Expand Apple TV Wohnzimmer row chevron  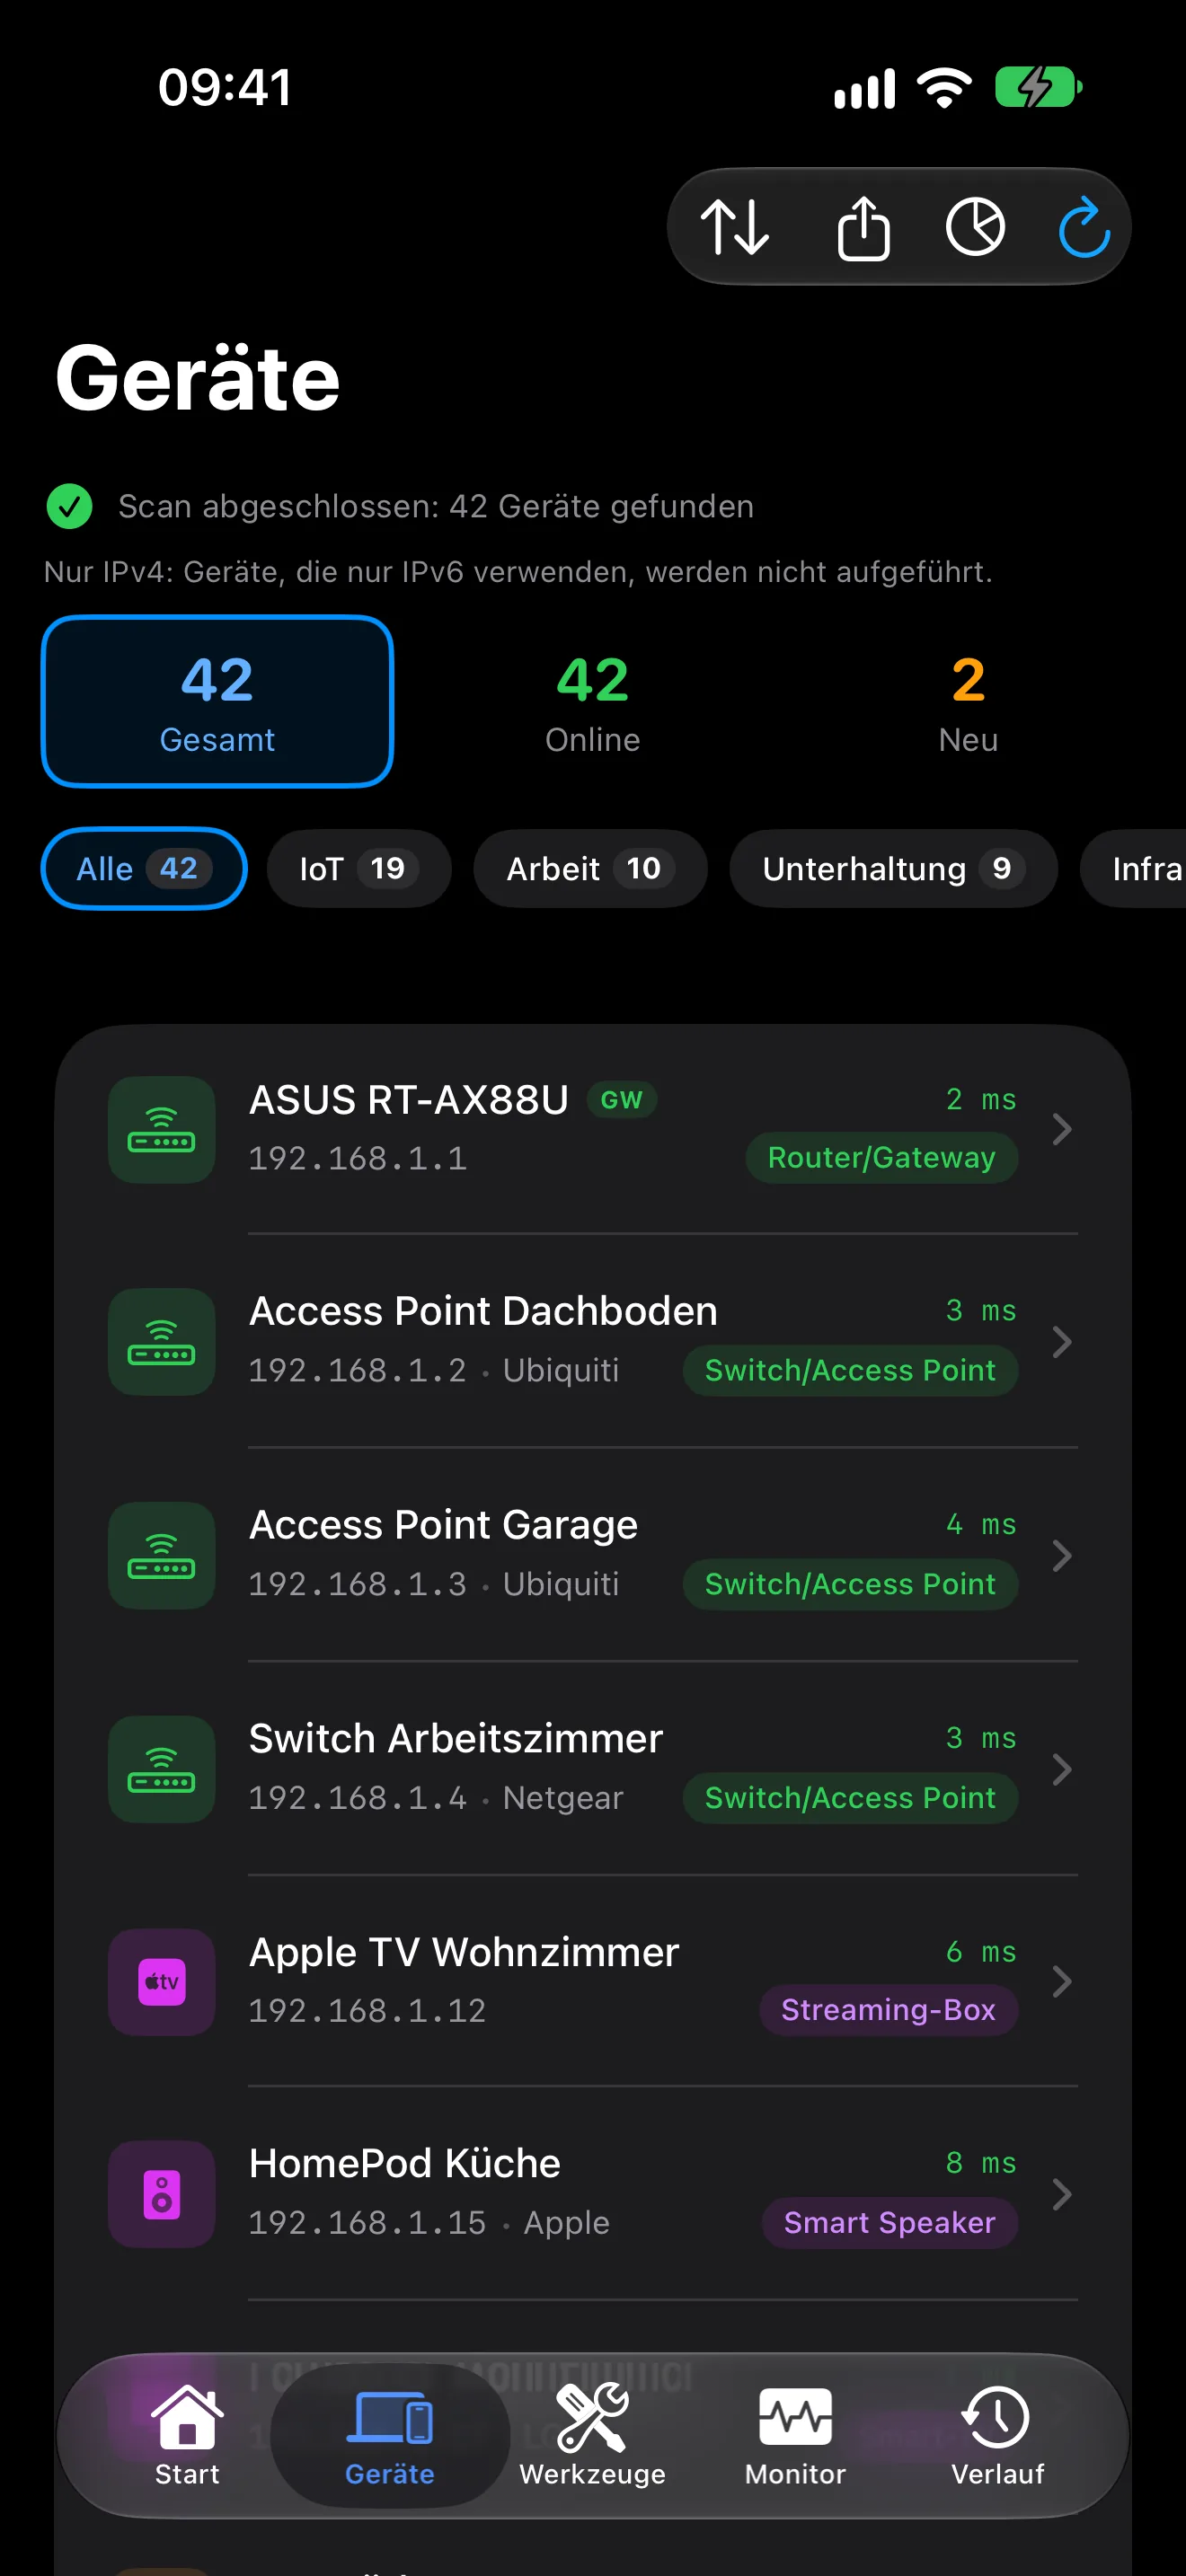pyautogui.click(x=1062, y=1981)
